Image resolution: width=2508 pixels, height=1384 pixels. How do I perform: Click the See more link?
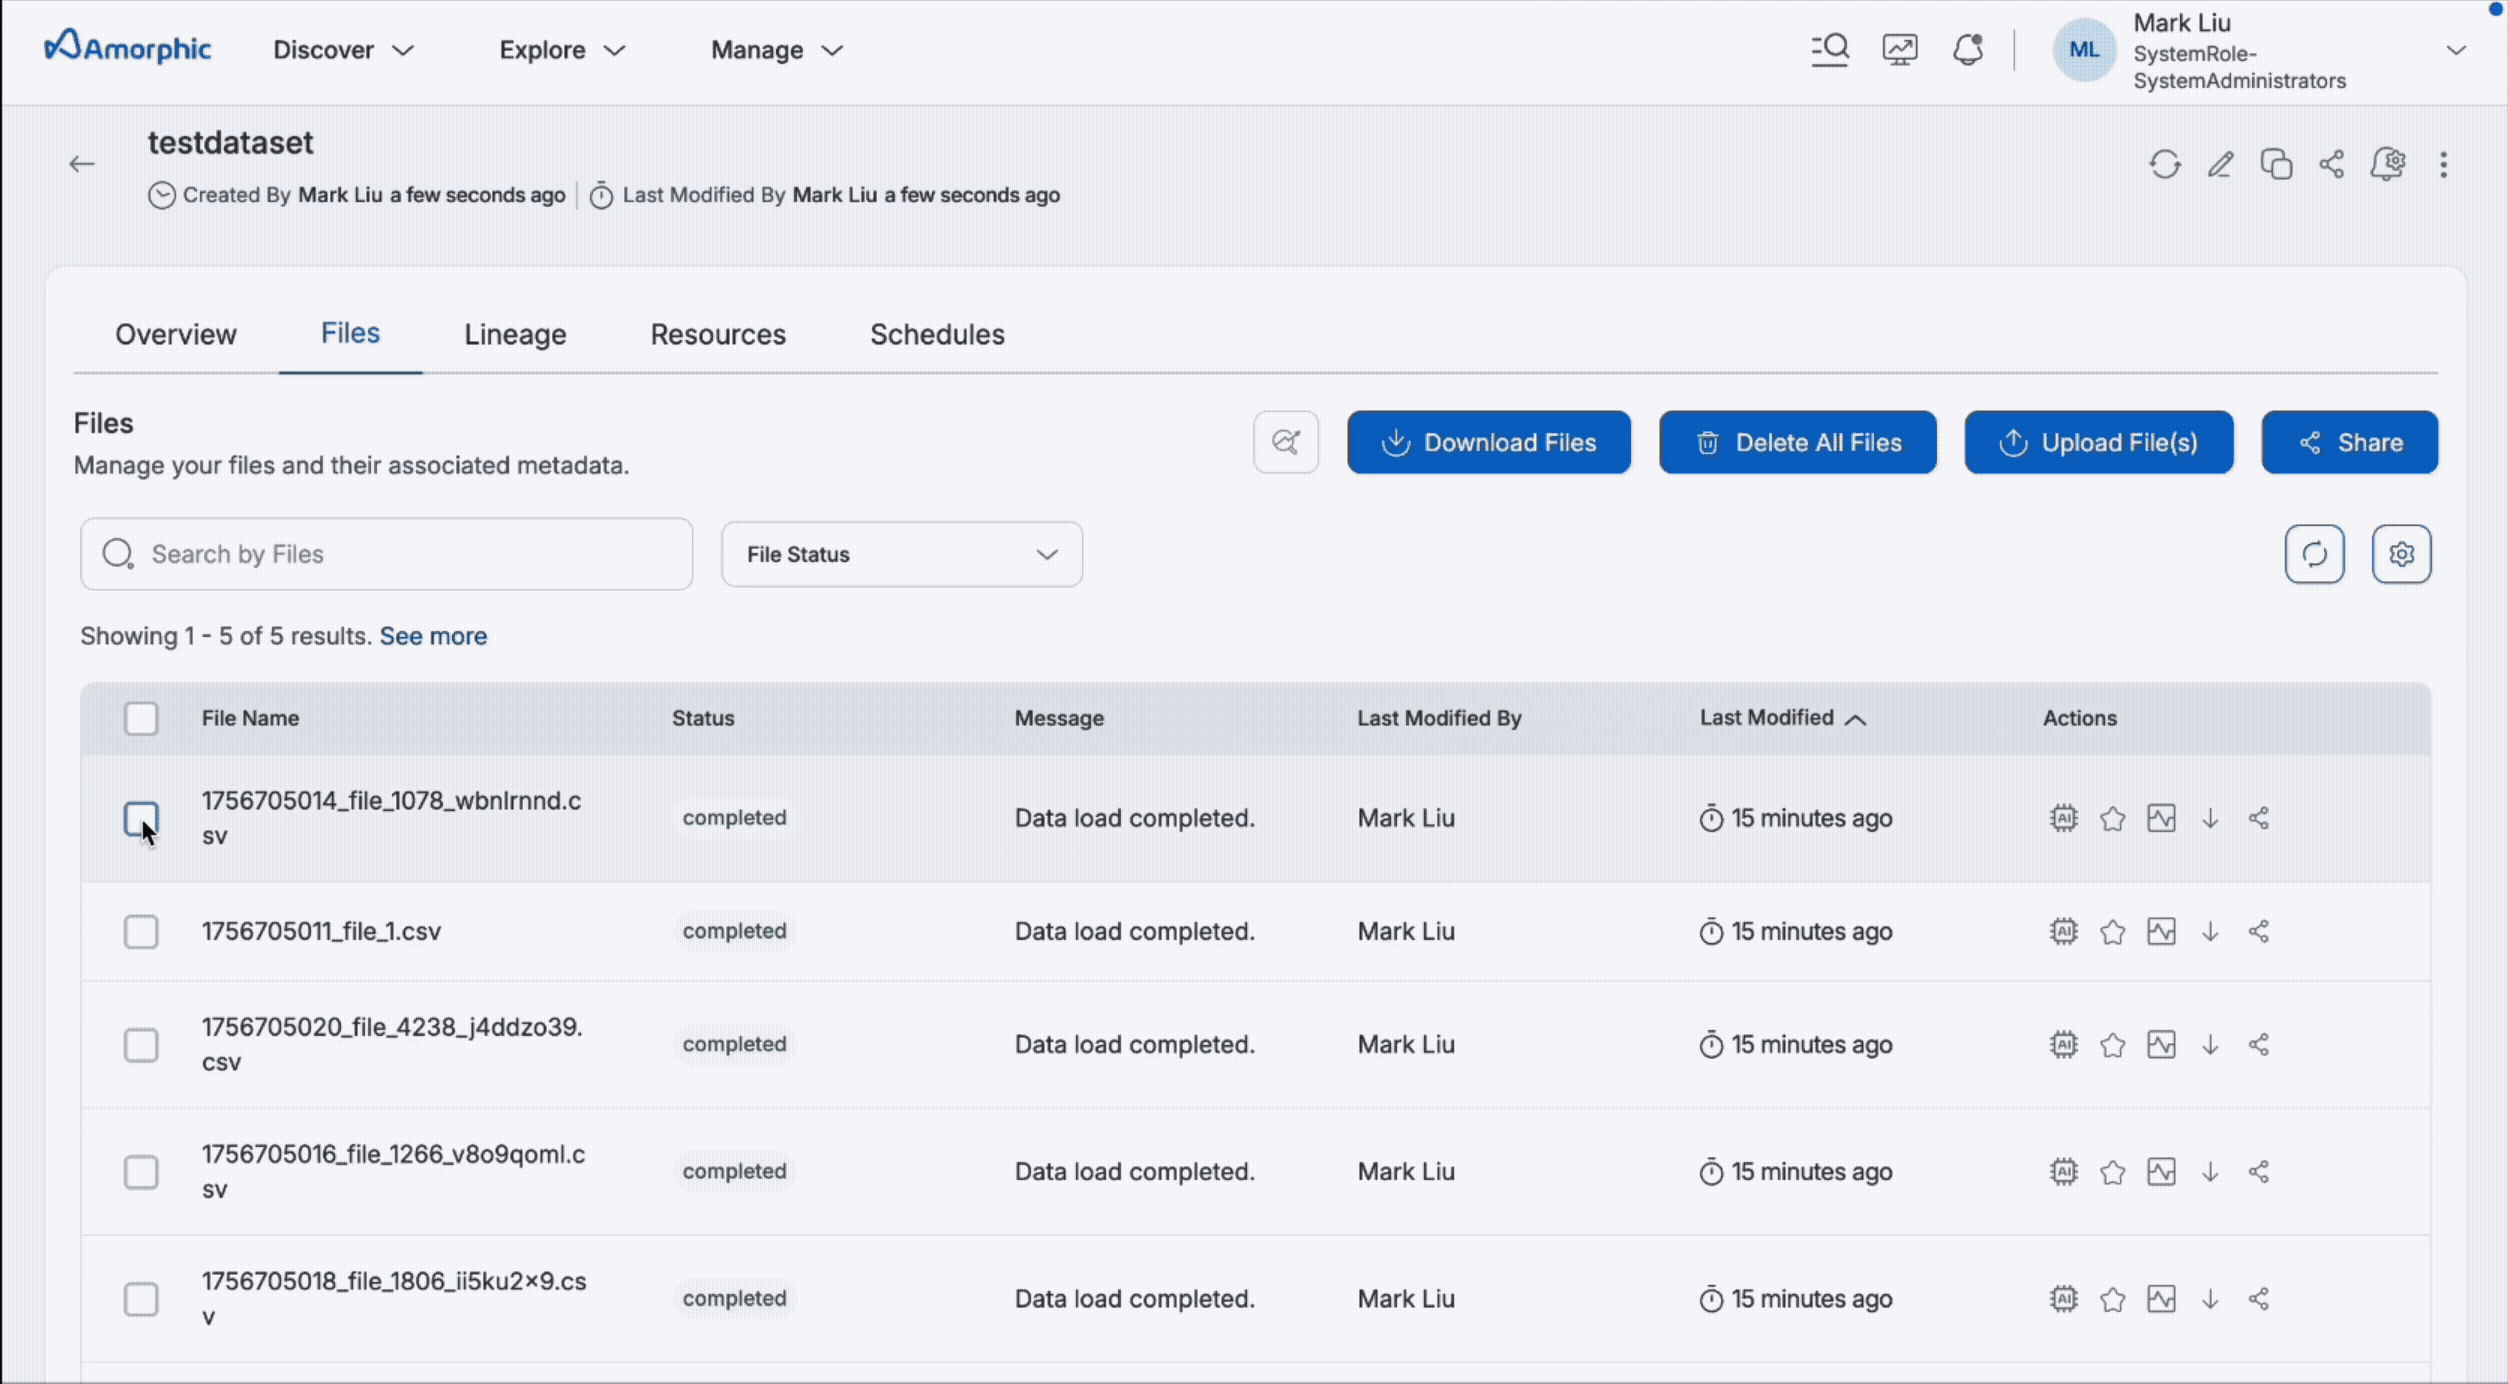[x=433, y=636]
